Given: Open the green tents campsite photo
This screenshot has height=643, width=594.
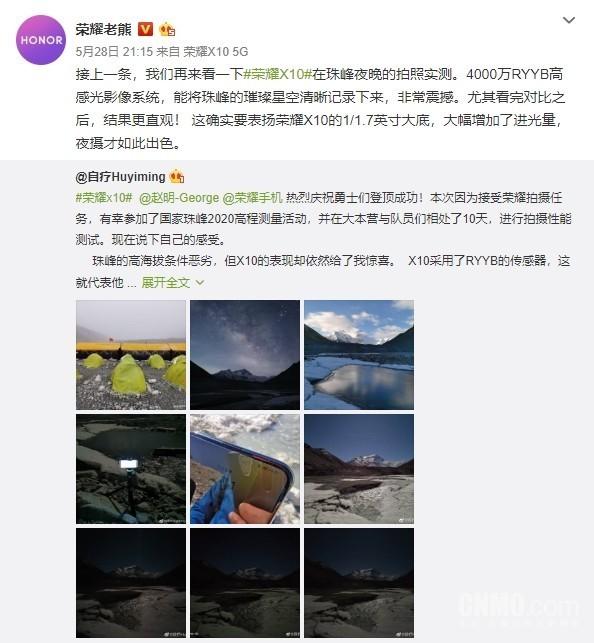Looking at the screenshot, I should (x=131, y=355).
